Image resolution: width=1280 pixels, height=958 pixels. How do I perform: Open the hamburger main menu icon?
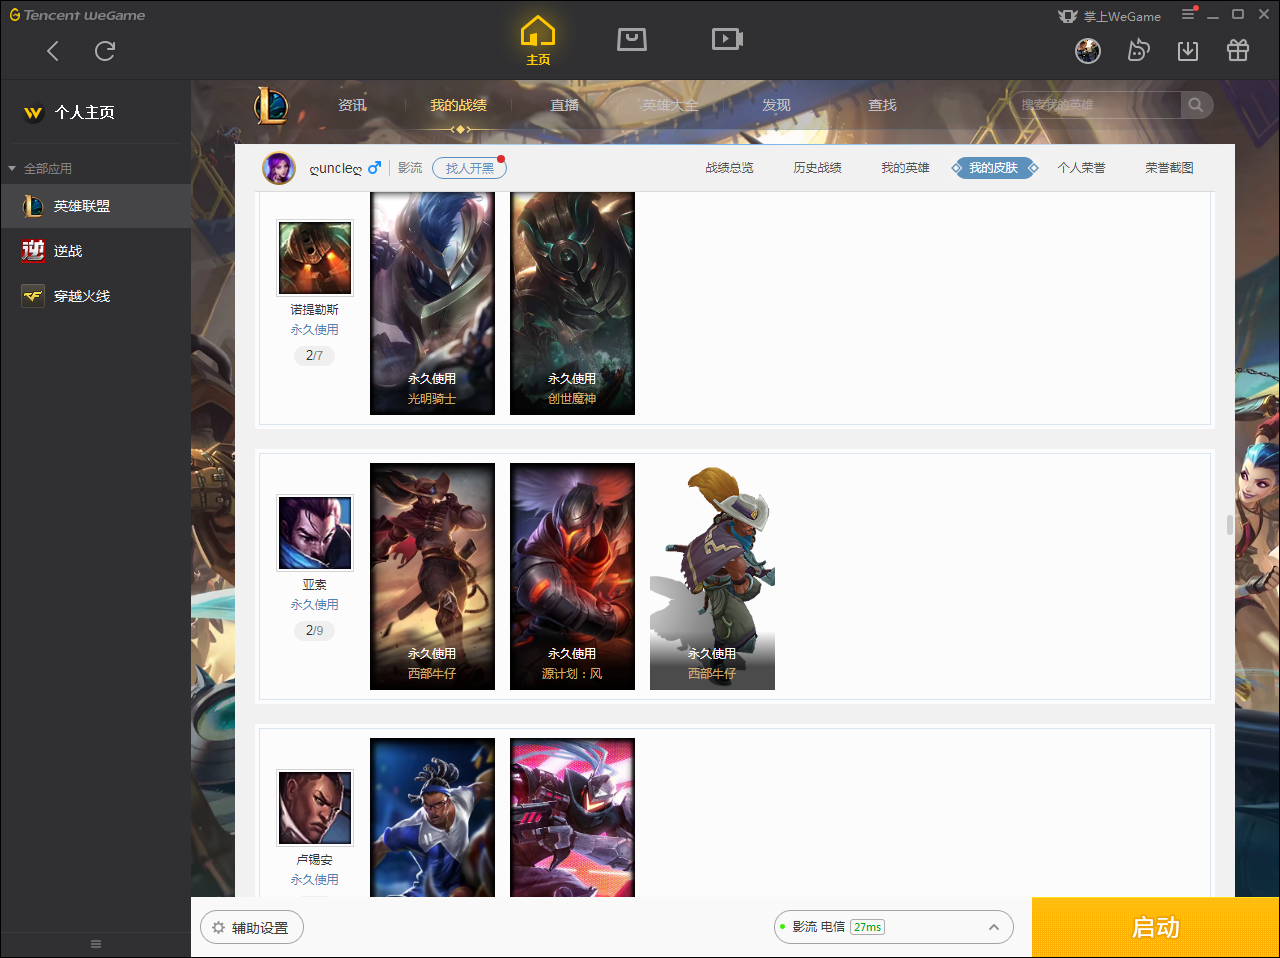(1188, 14)
